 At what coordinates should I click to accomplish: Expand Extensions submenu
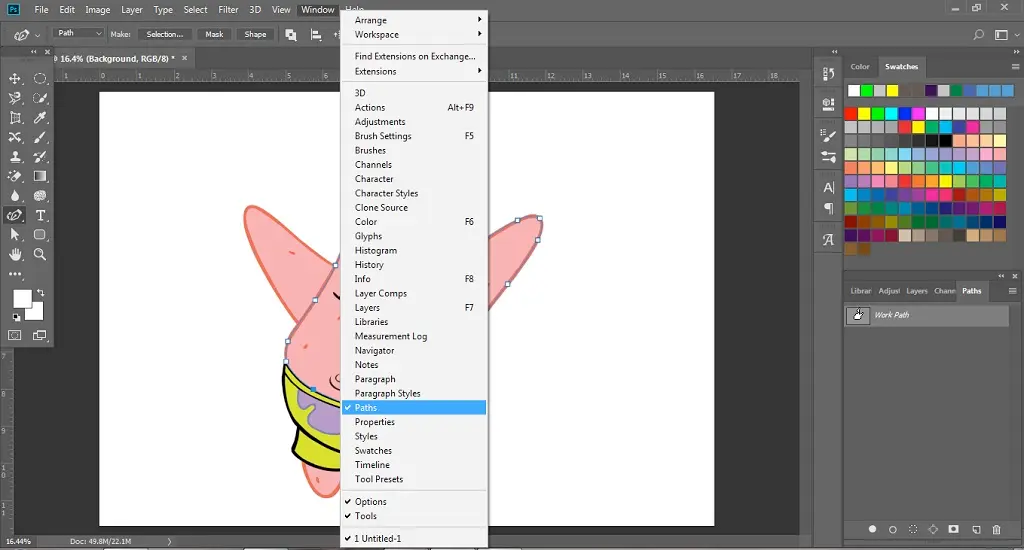414,71
